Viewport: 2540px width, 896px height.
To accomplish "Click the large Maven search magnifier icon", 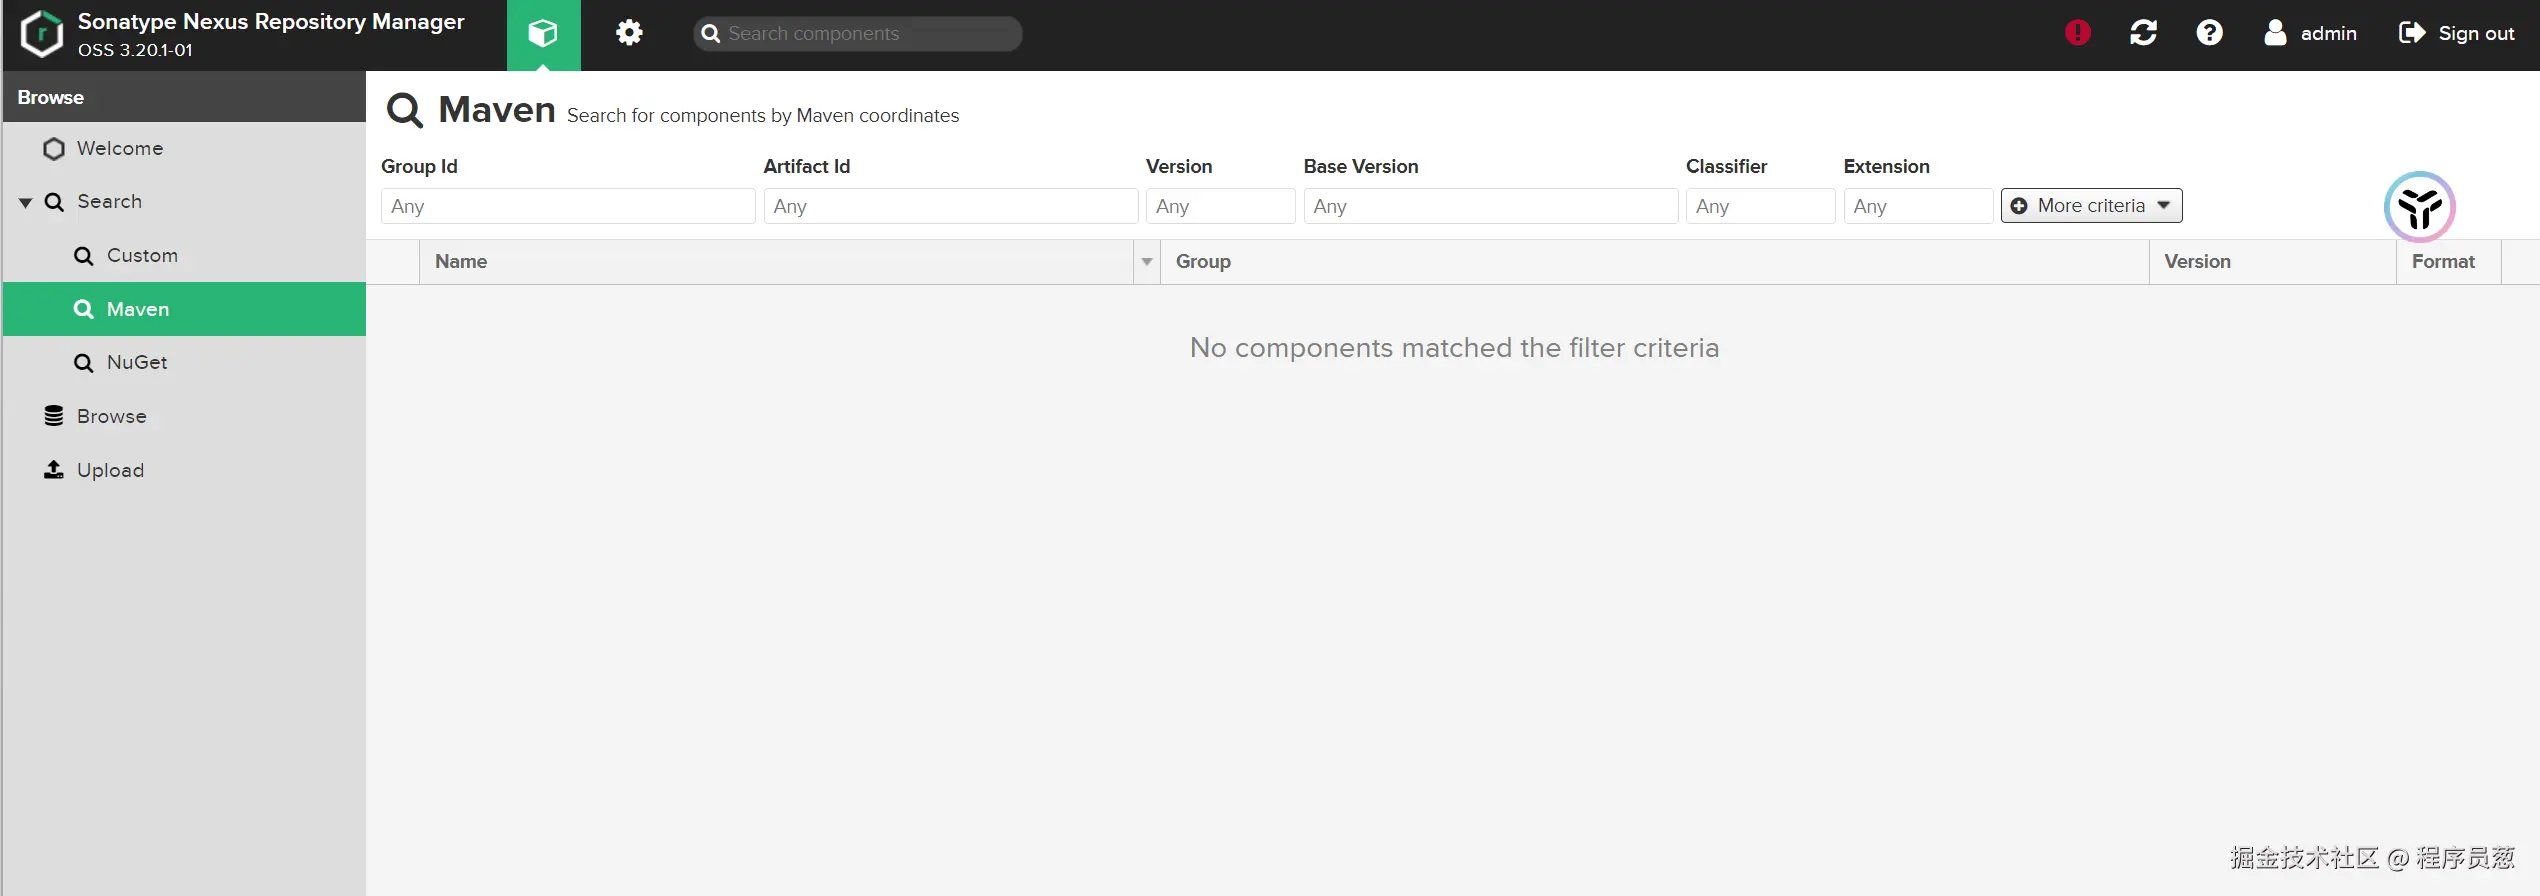I will point(405,110).
